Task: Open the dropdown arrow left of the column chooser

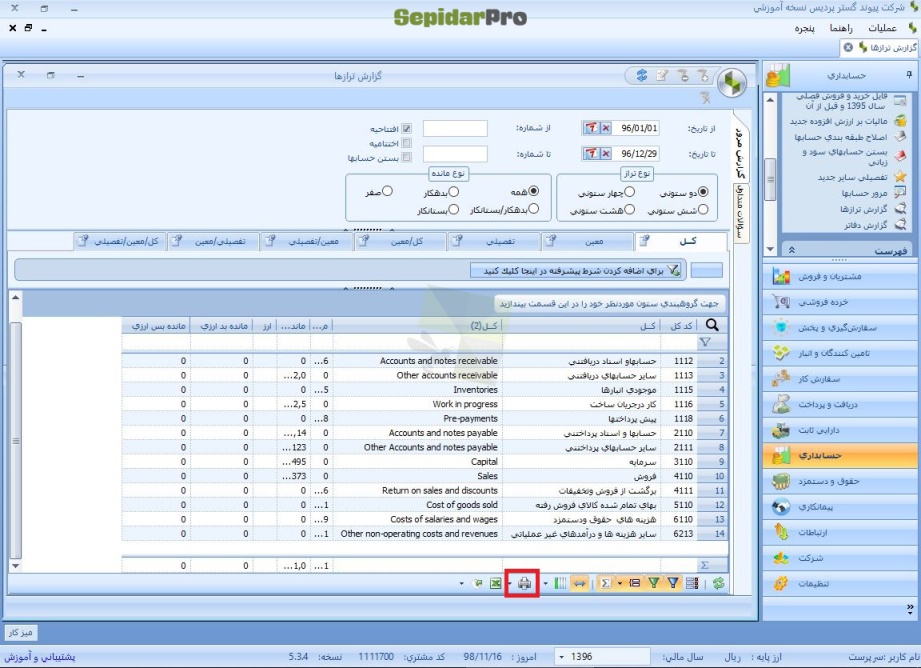Action: point(546,583)
